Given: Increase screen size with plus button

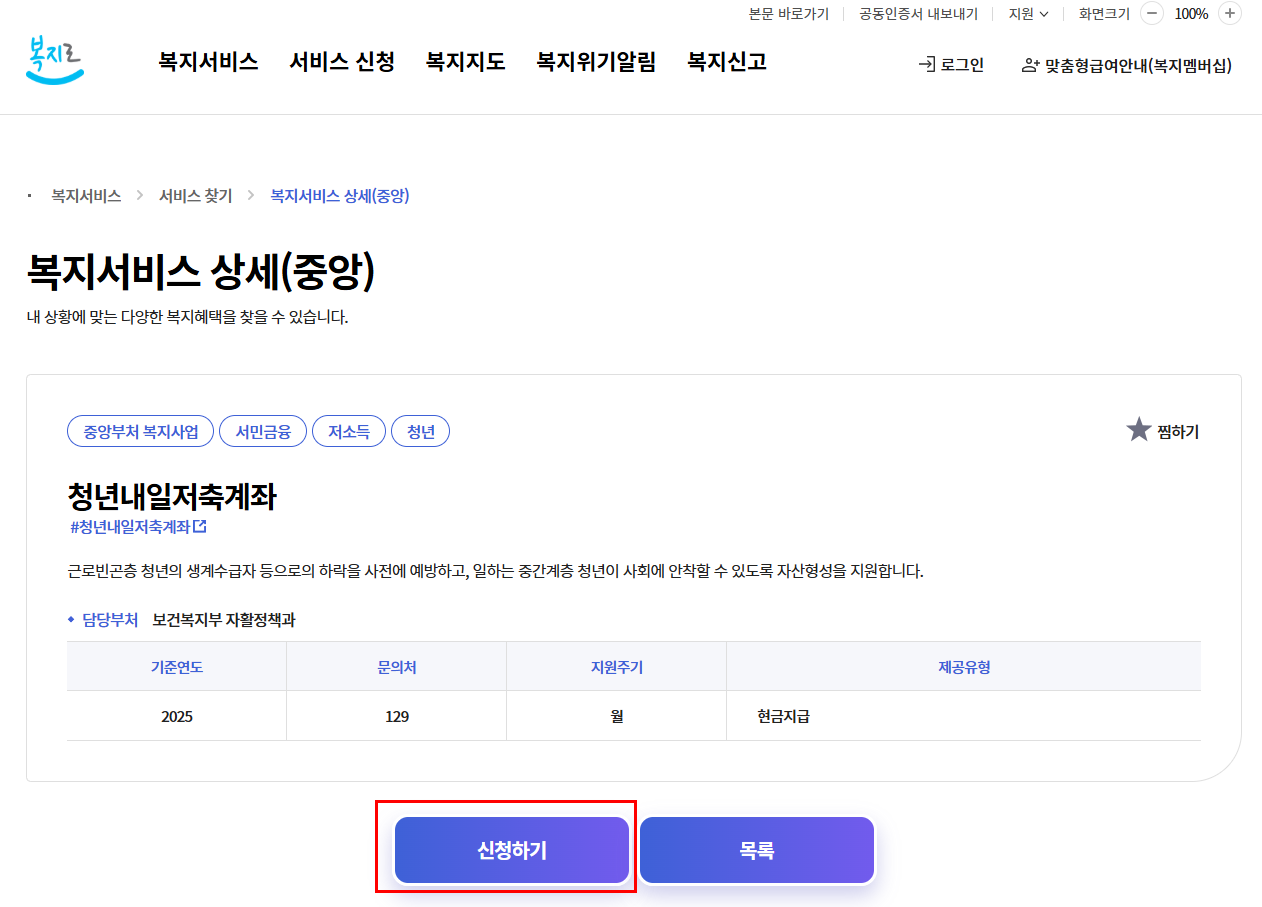Looking at the screenshot, I should (x=1230, y=14).
